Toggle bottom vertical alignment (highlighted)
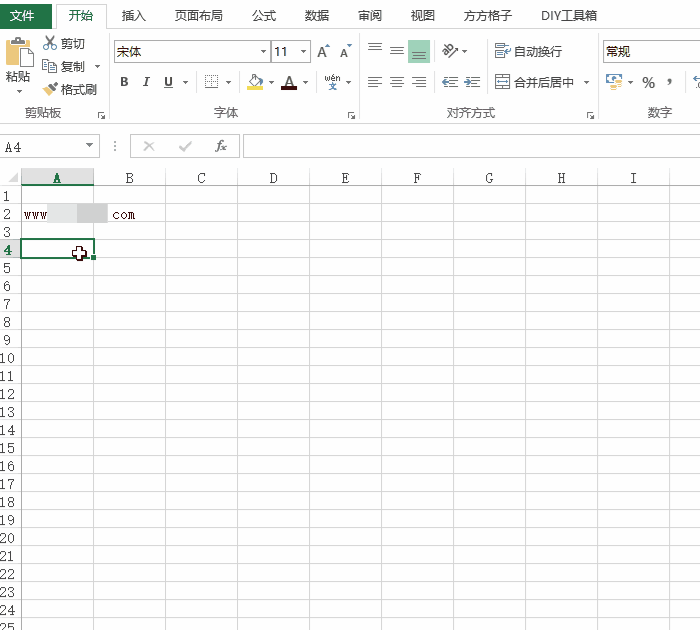This screenshot has width=700, height=630. pyautogui.click(x=419, y=51)
